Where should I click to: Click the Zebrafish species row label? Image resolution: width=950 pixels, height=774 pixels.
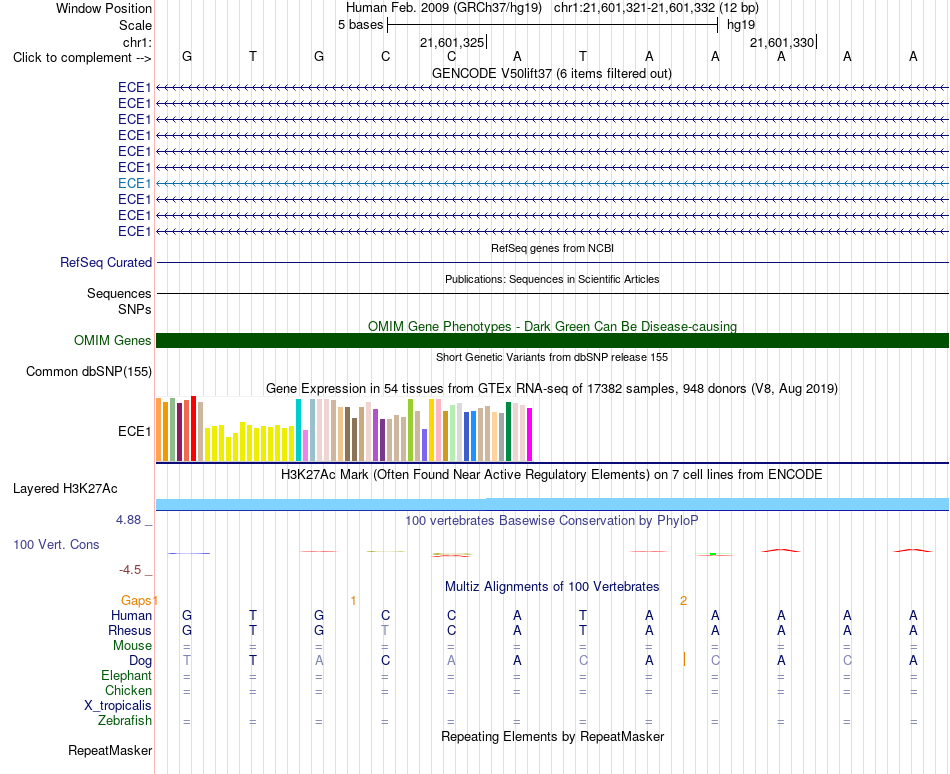coord(125,721)
